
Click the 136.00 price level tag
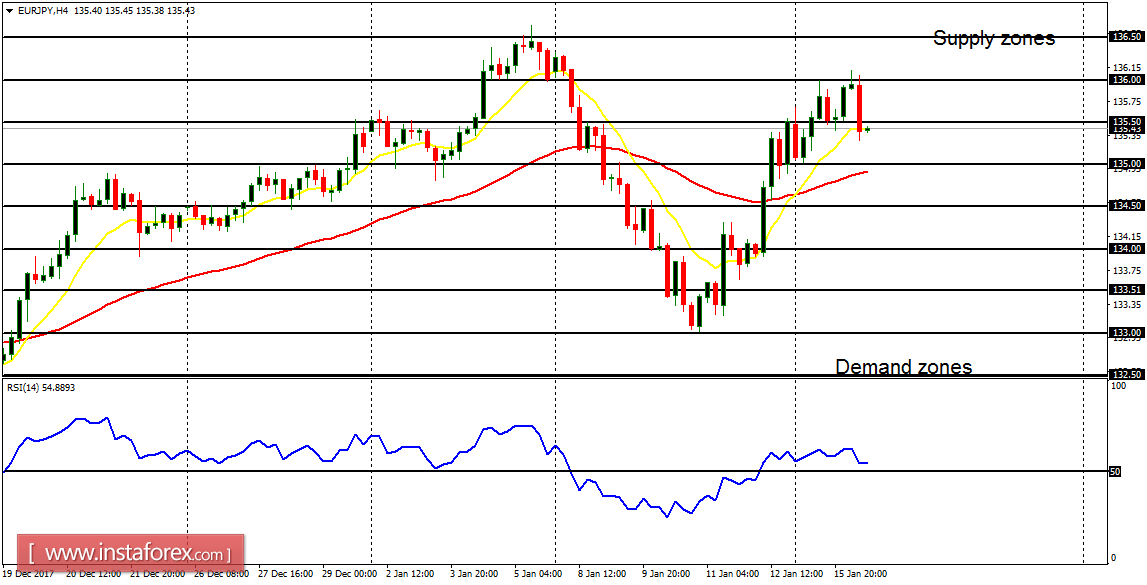tap(1125, 80)
